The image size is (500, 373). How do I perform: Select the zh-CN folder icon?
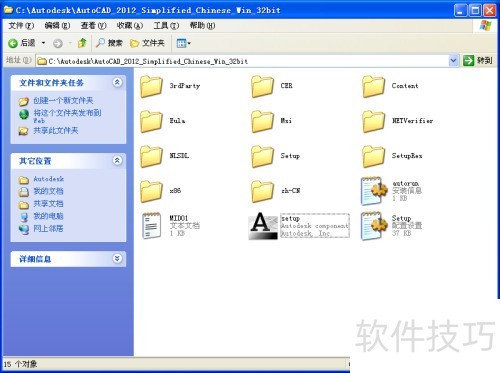click(262, 191)
